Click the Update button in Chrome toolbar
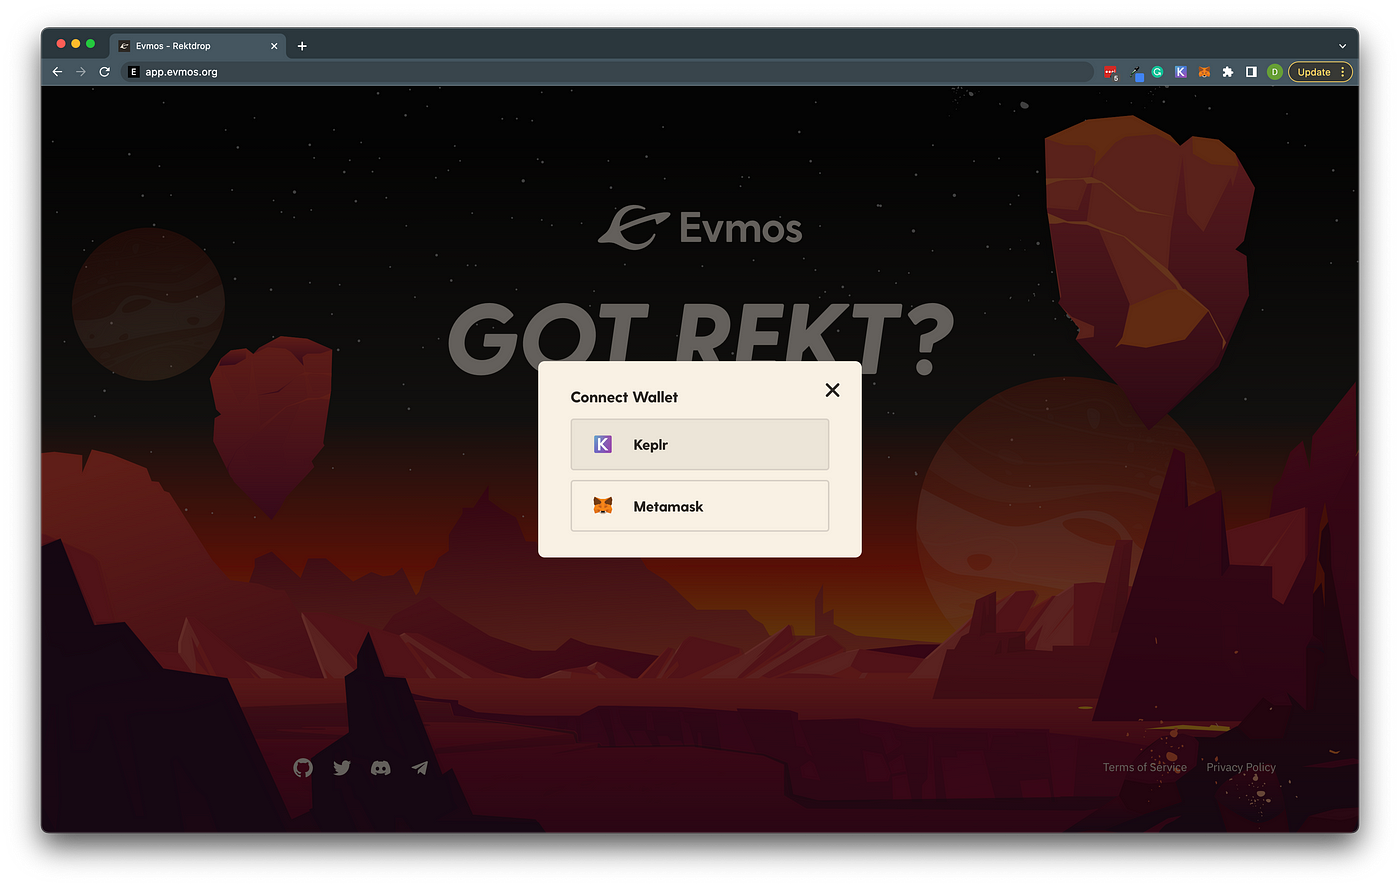 click(1320, 72)
